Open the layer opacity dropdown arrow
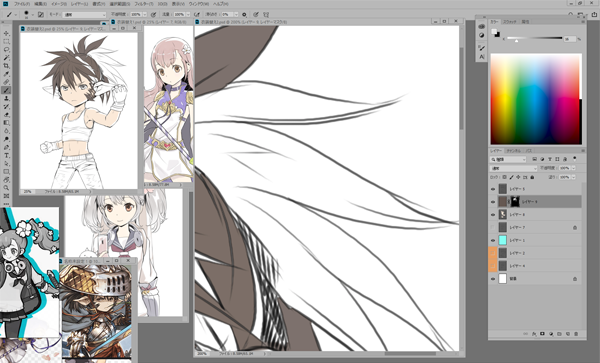Viewport: 600px width, 363px height. [573, 168]
